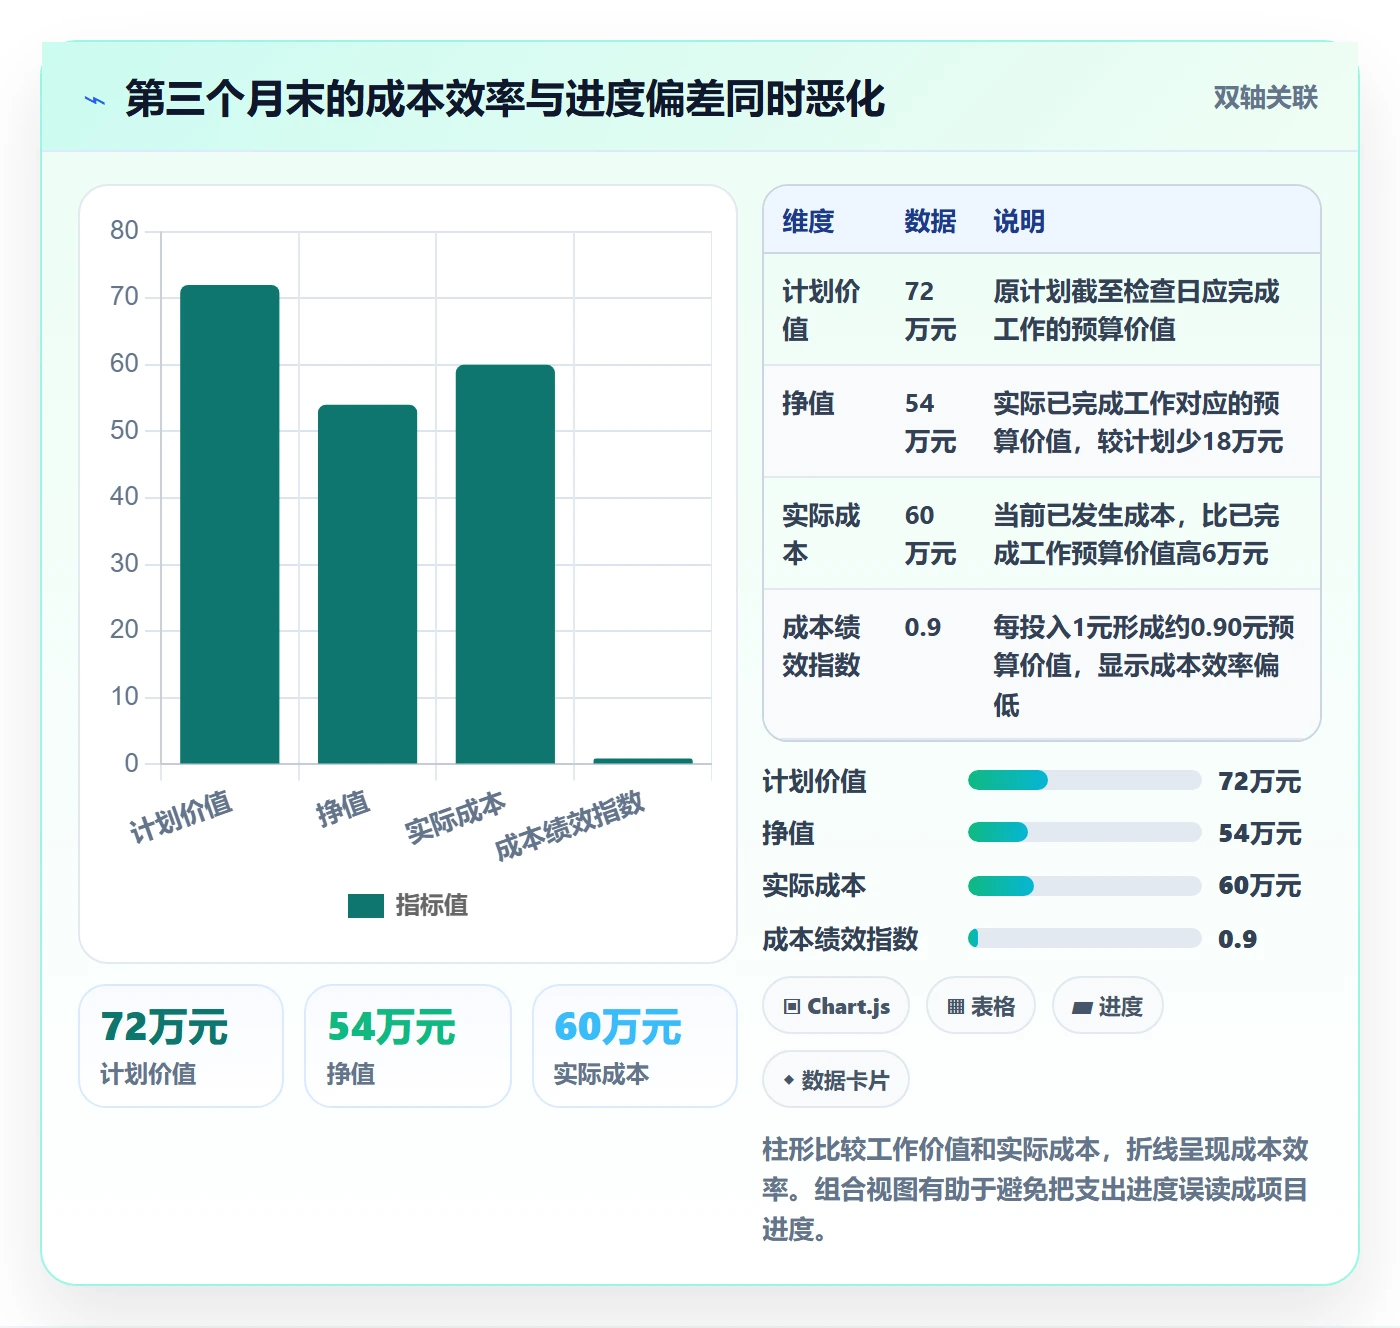
Task: Click the 数据 column header
Action: click(930, 221)
